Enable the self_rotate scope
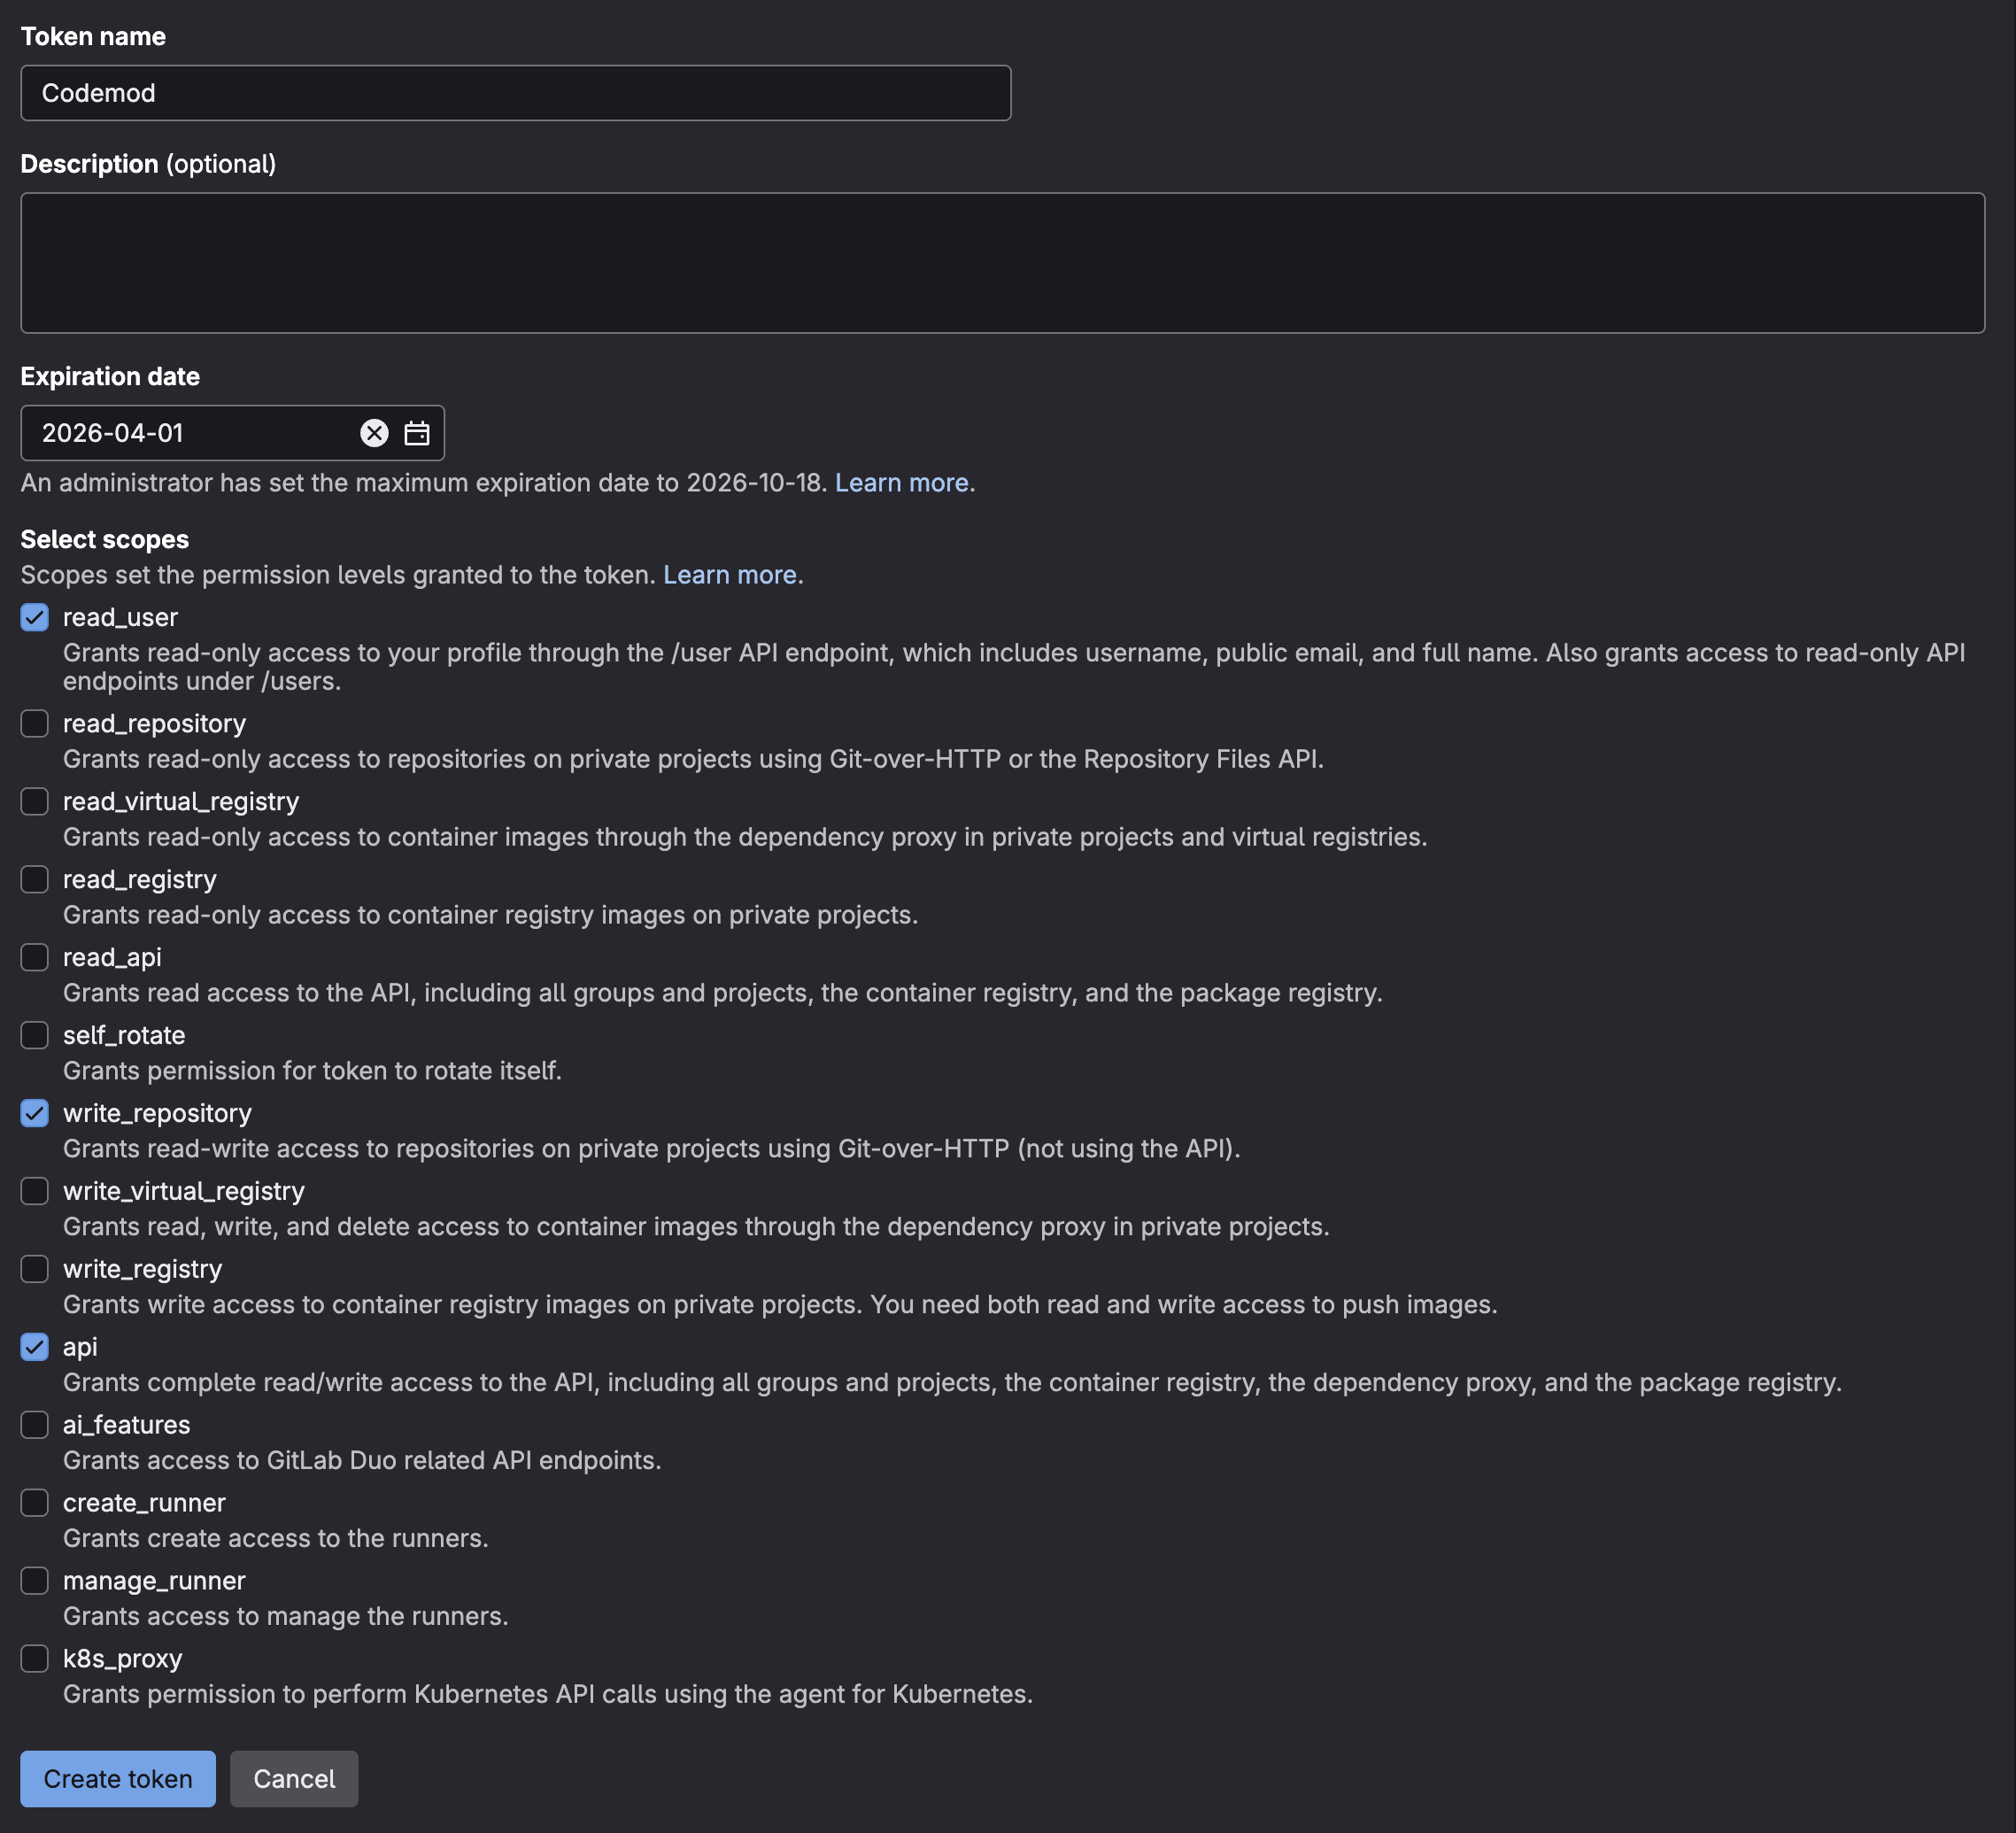 [34, 1035]
